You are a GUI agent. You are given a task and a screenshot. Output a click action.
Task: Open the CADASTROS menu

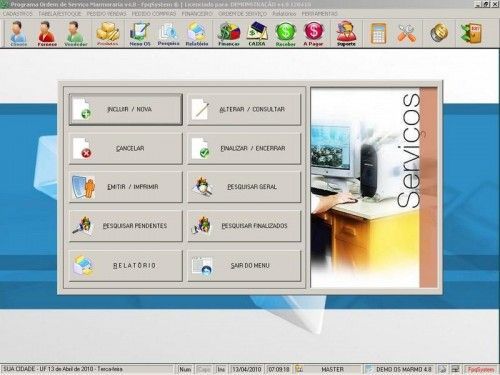[x=17, y=14]
